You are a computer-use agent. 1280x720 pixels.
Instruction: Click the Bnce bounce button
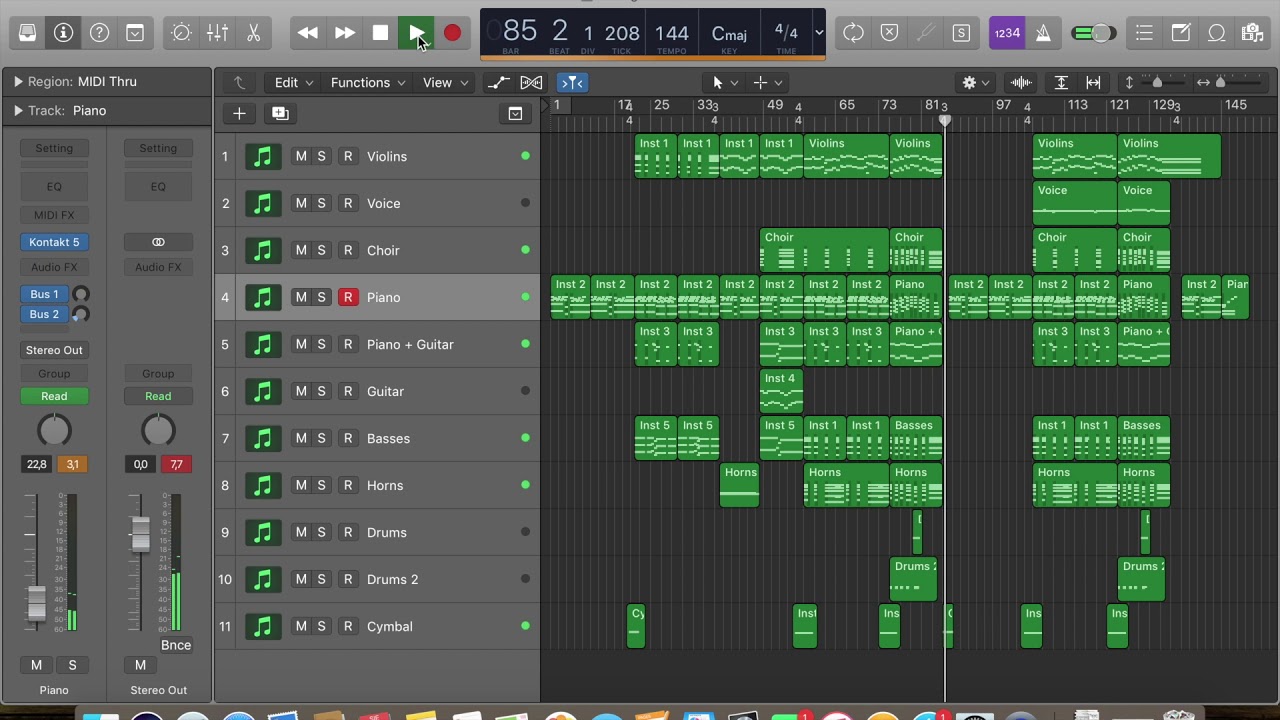176,645
